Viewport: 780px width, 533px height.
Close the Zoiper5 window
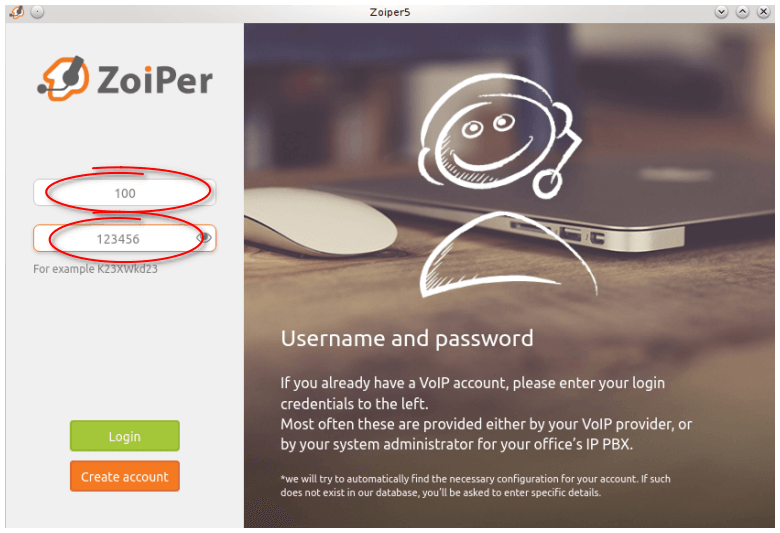coord(764,12)
